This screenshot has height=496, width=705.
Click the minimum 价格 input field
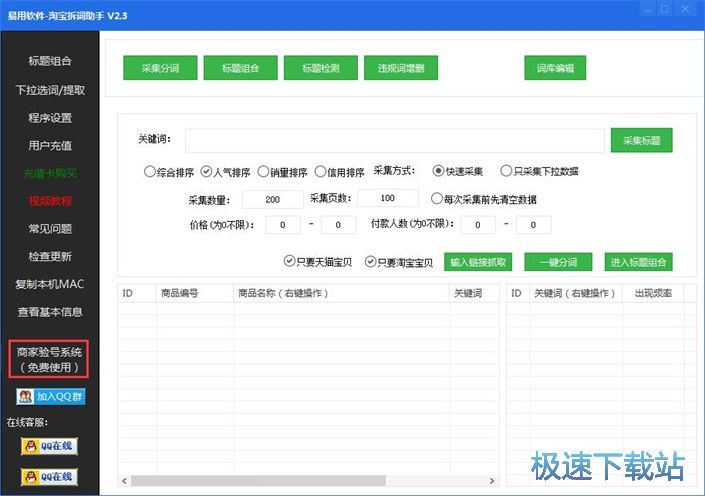(x=283, y=225)
